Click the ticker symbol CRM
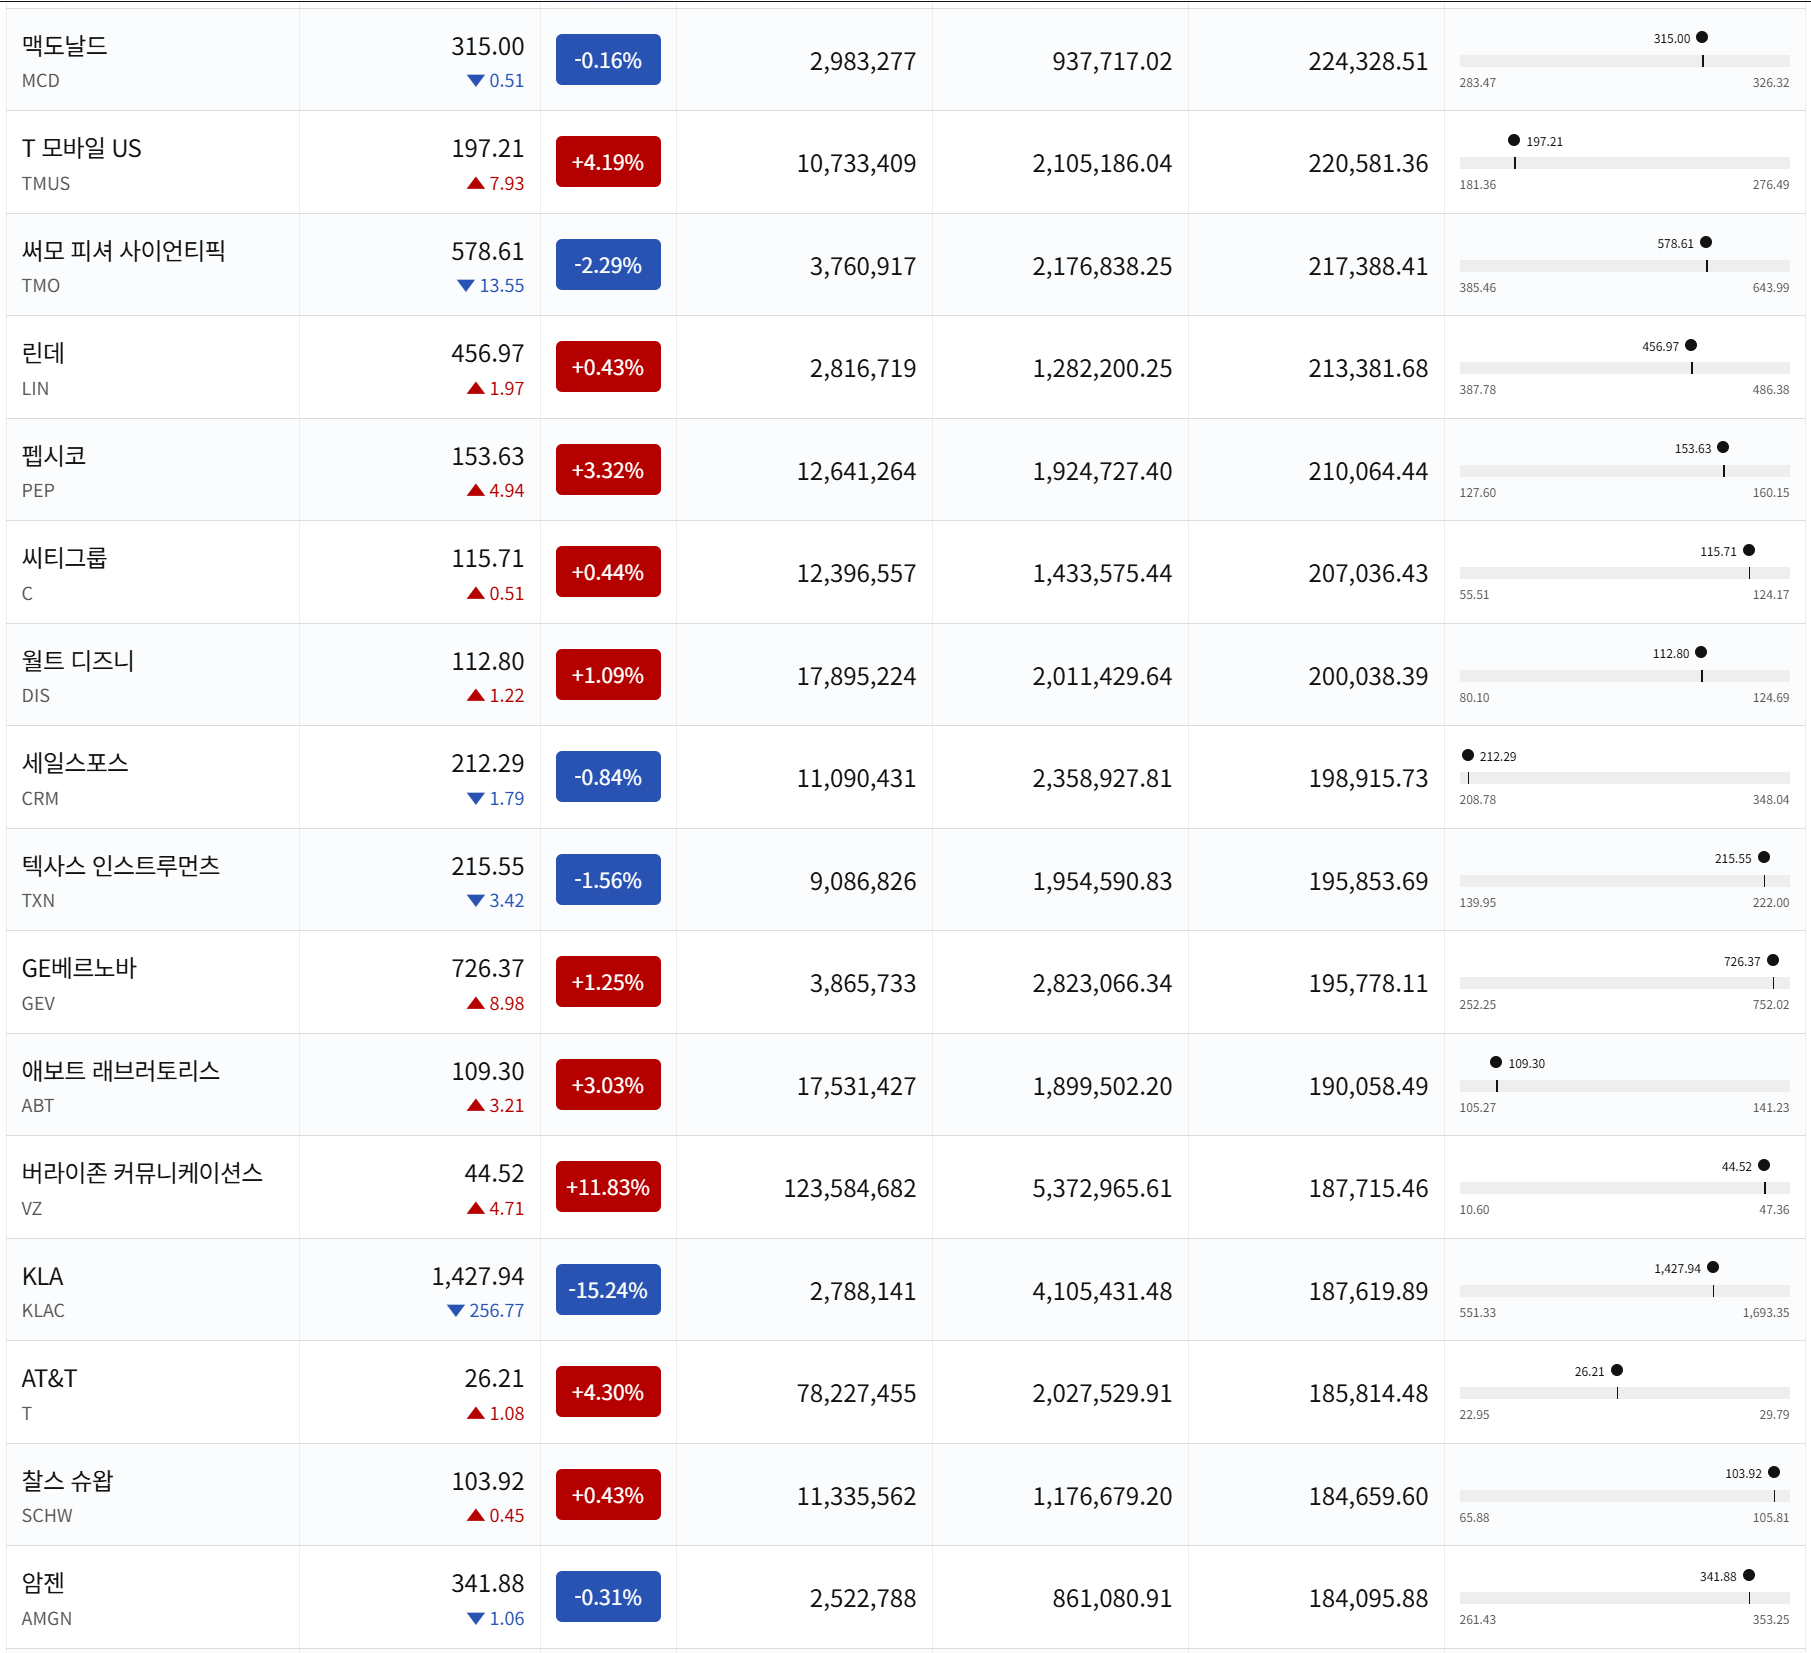Image resolution: width=1811 pixels, height=1653 pixels. pos(40,798)
